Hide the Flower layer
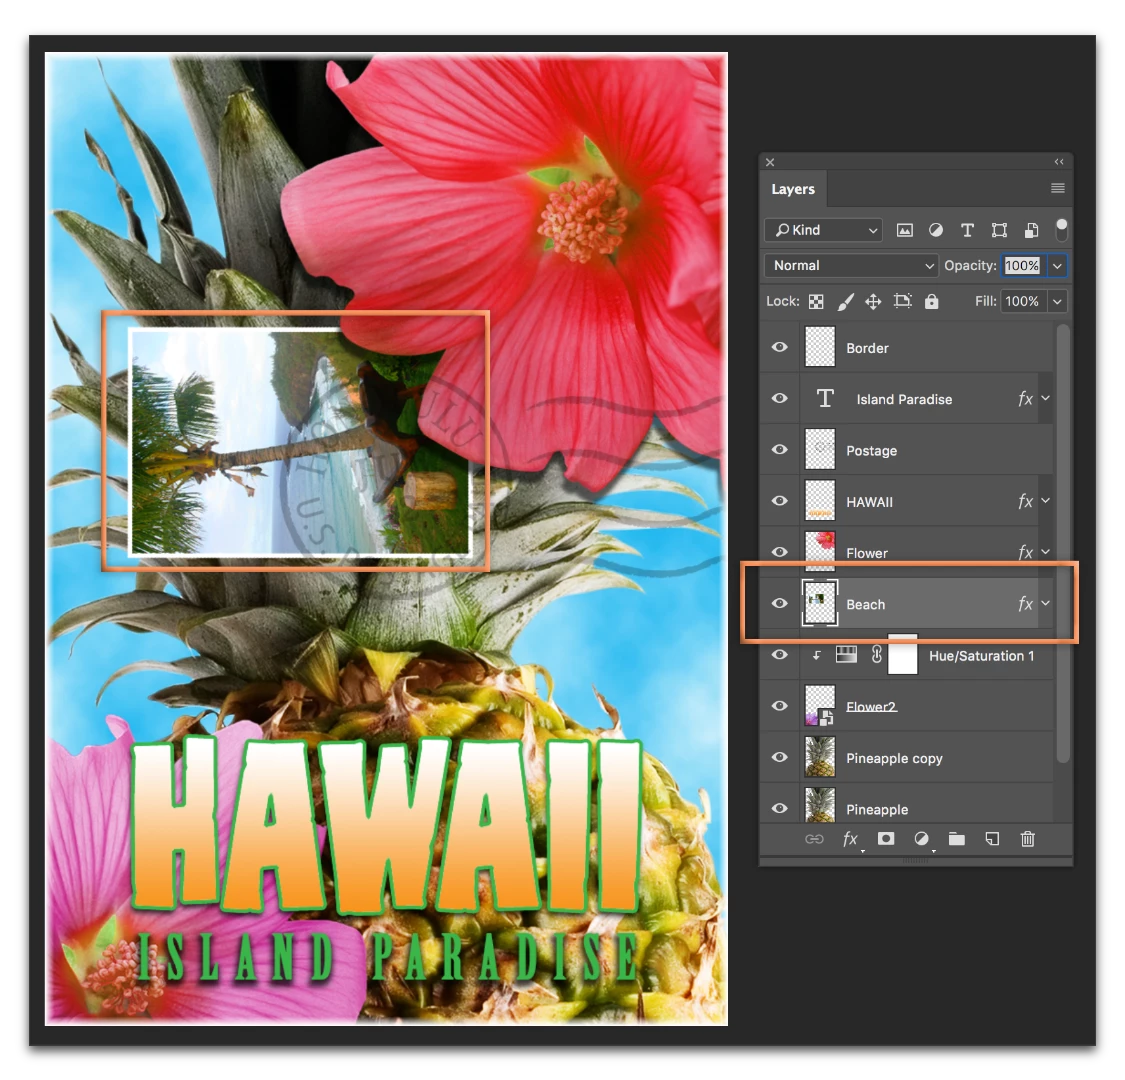Image resolution: width=1125 pixels, height=1080 pixels. (780, 552)
